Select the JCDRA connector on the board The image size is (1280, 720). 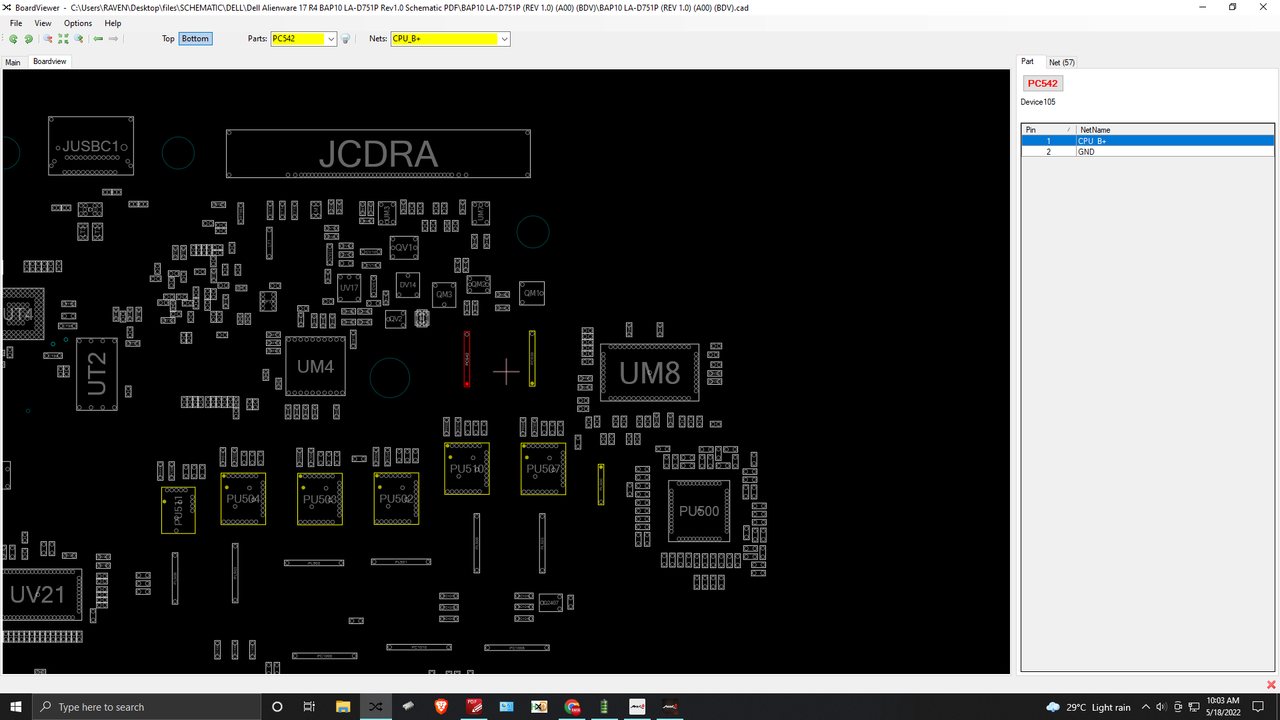point(378,153)
